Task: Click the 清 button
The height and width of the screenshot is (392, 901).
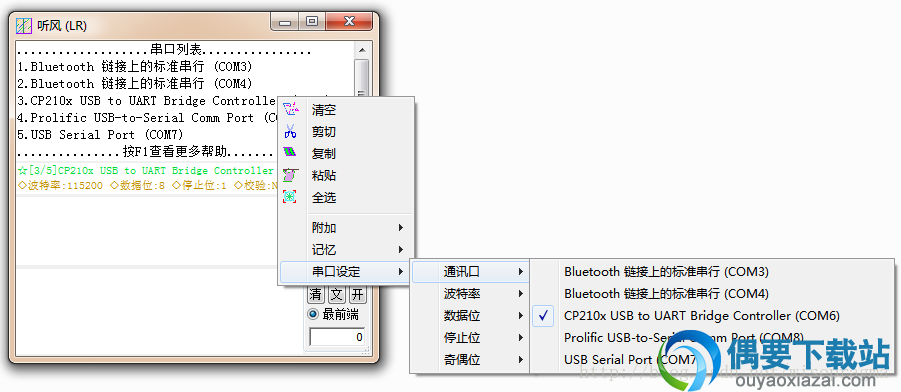Action: click(x=316, y=295)
